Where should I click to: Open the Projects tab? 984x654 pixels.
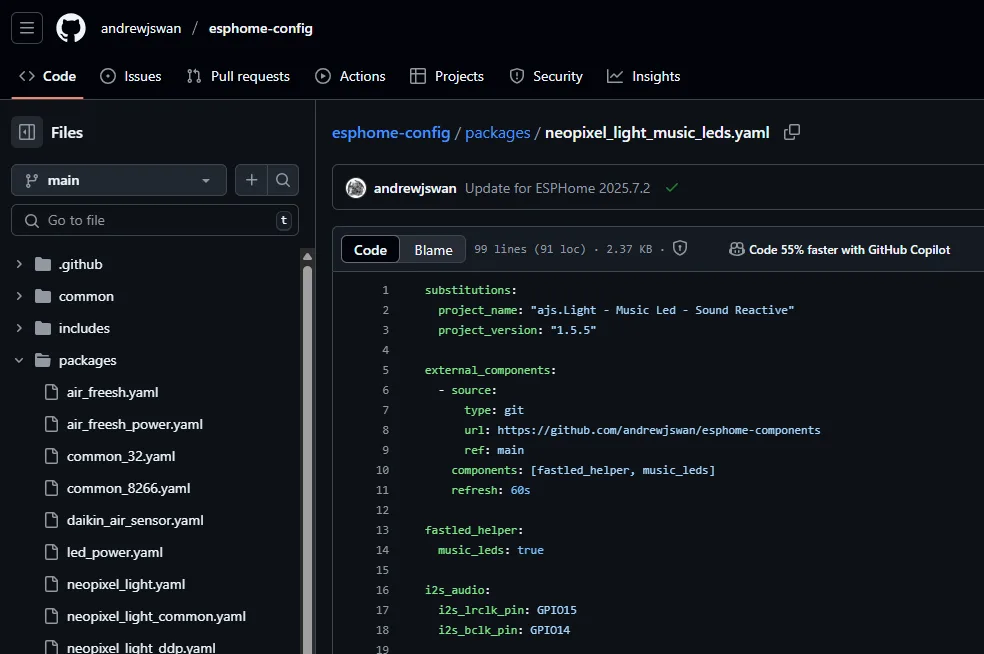[x=447, y=76]
